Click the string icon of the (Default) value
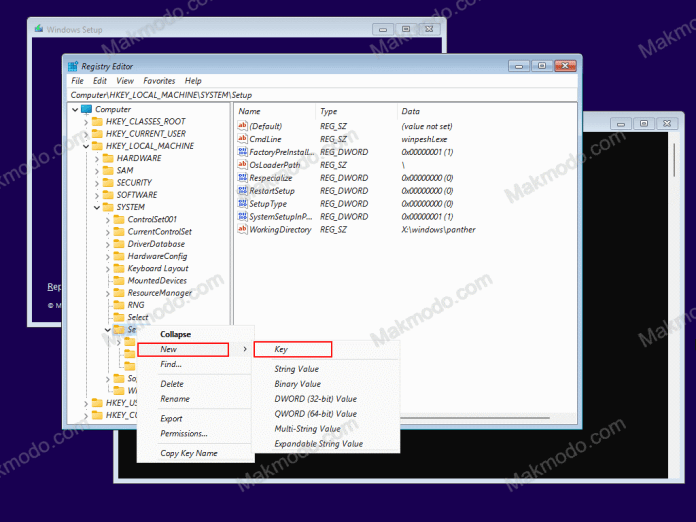The image size is (696, 522). click(x=242, y=126)
